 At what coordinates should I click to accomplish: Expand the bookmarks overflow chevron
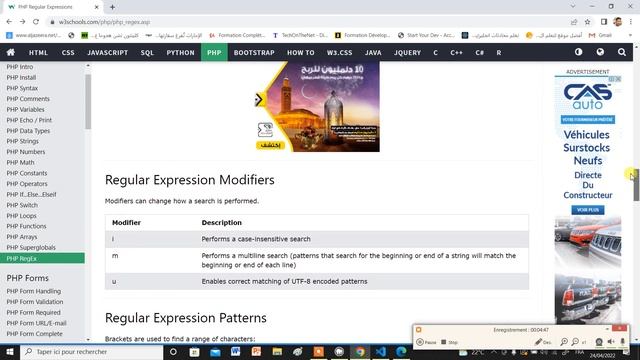pos(630,36)
